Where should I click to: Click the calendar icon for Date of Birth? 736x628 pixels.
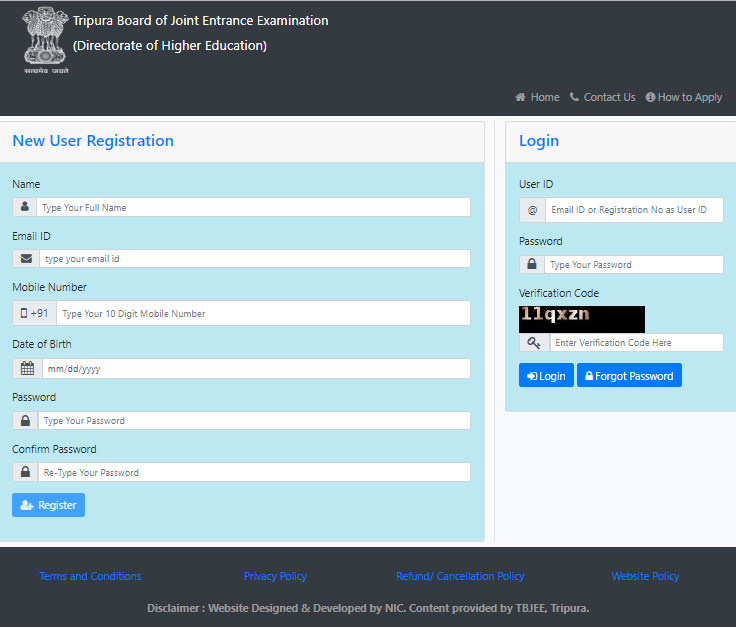27,368
